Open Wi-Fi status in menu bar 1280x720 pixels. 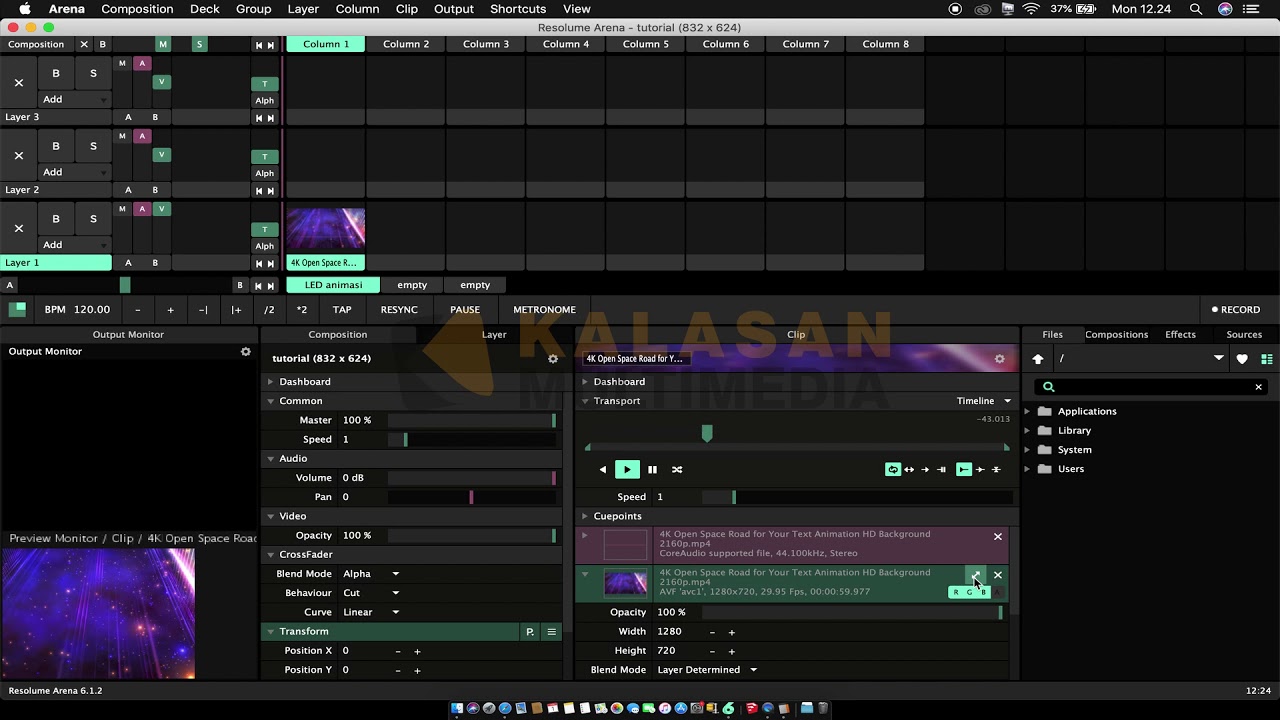1031,9
